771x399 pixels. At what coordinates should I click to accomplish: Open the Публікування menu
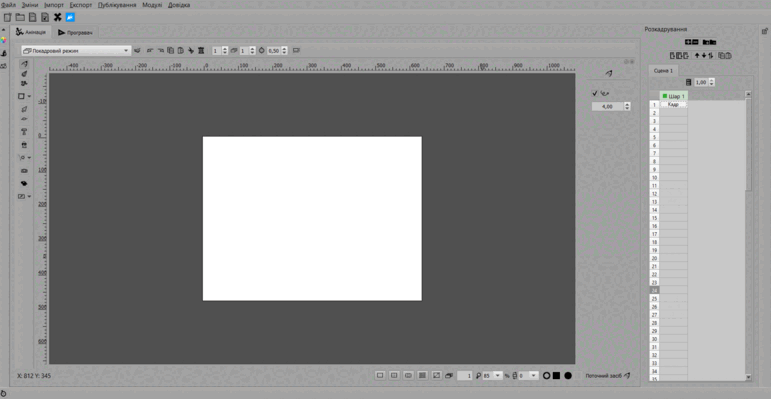pos(117,5)
